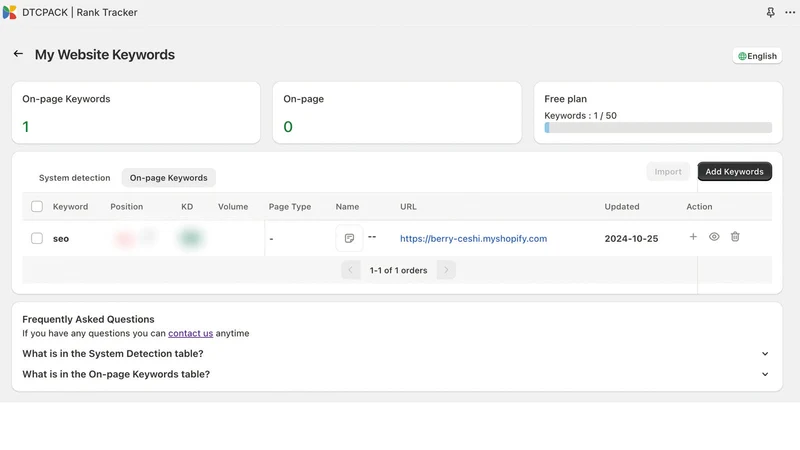Click the 2024-10-25 updated date

pyautogui.click(x=631, y=238)
